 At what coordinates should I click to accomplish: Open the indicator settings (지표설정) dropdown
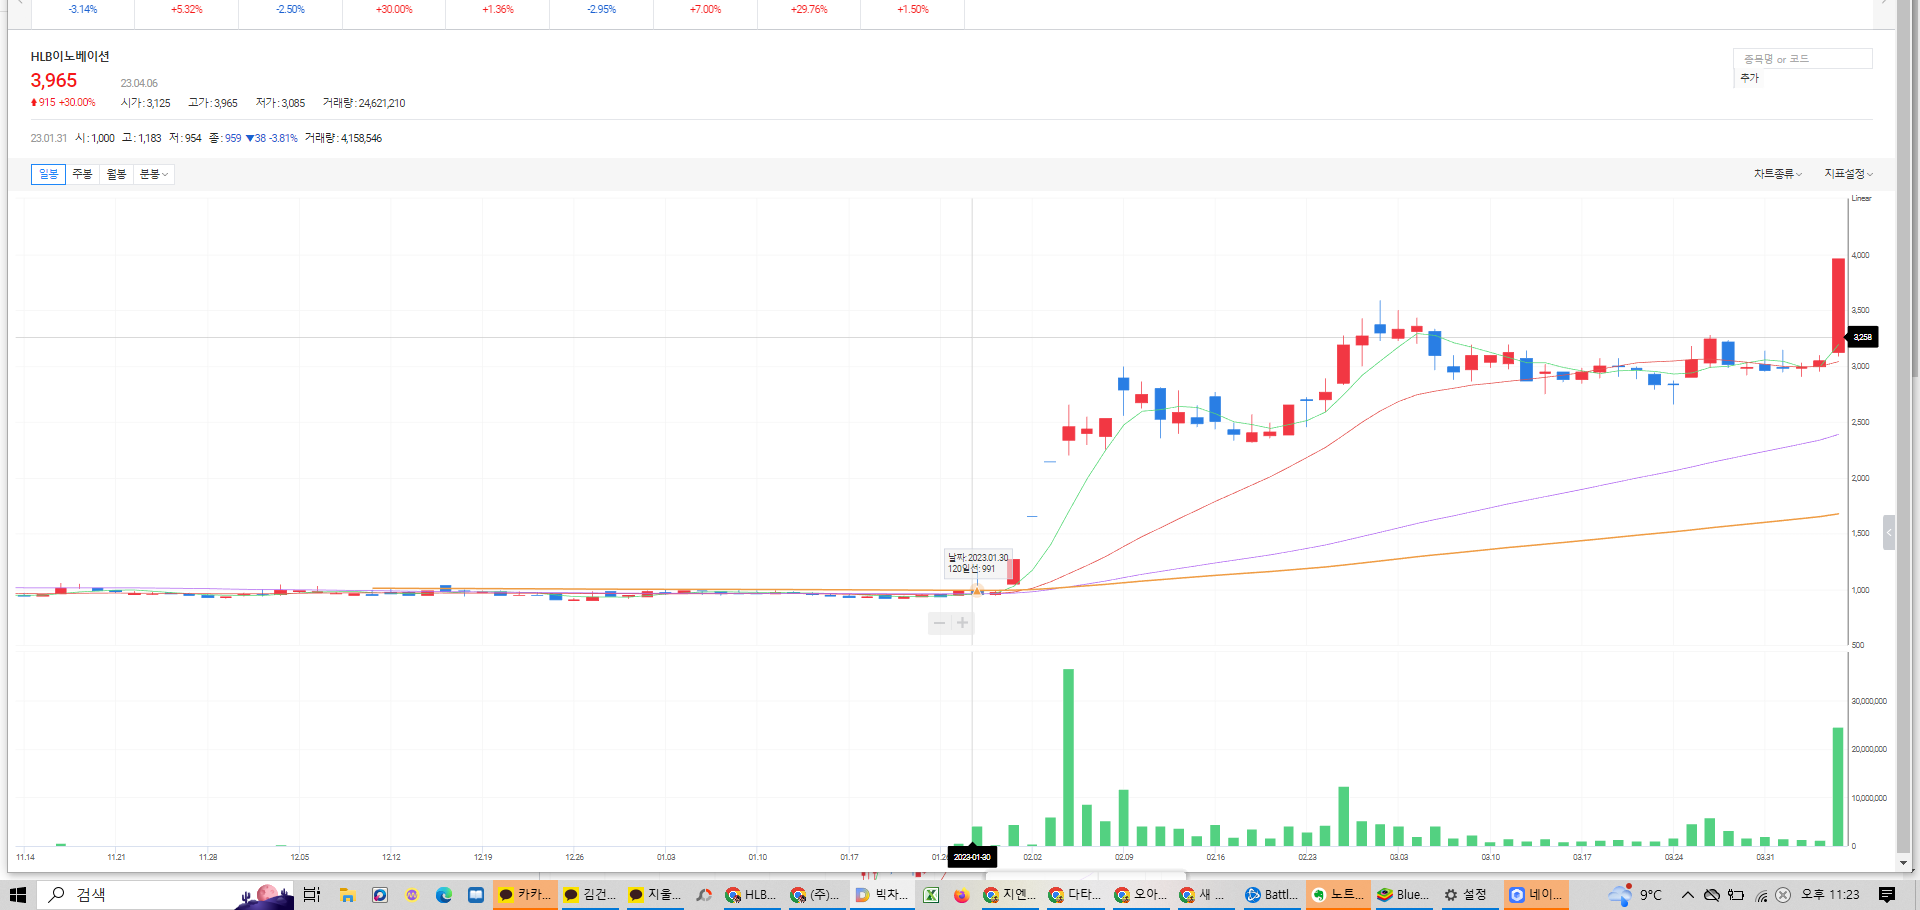(x=1848, y=174)
